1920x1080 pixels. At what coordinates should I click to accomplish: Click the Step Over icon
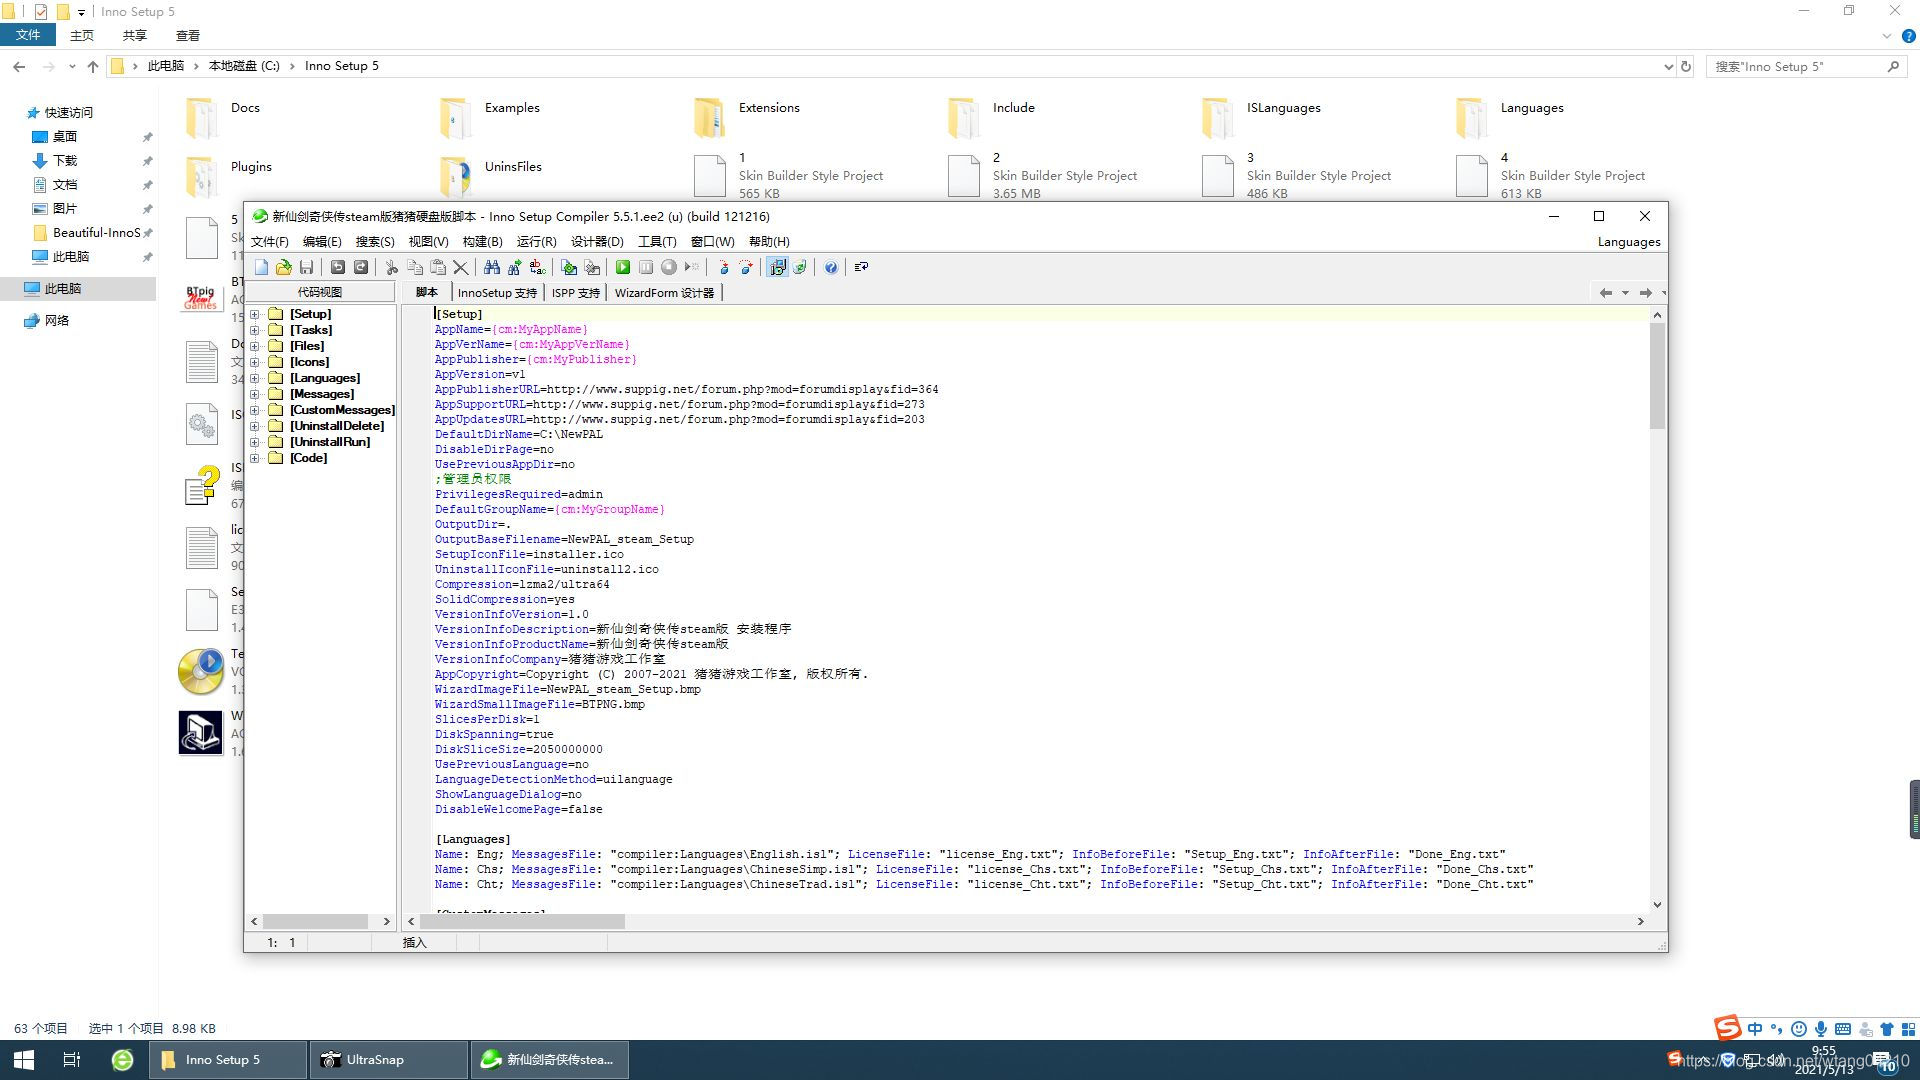[746, 267]
